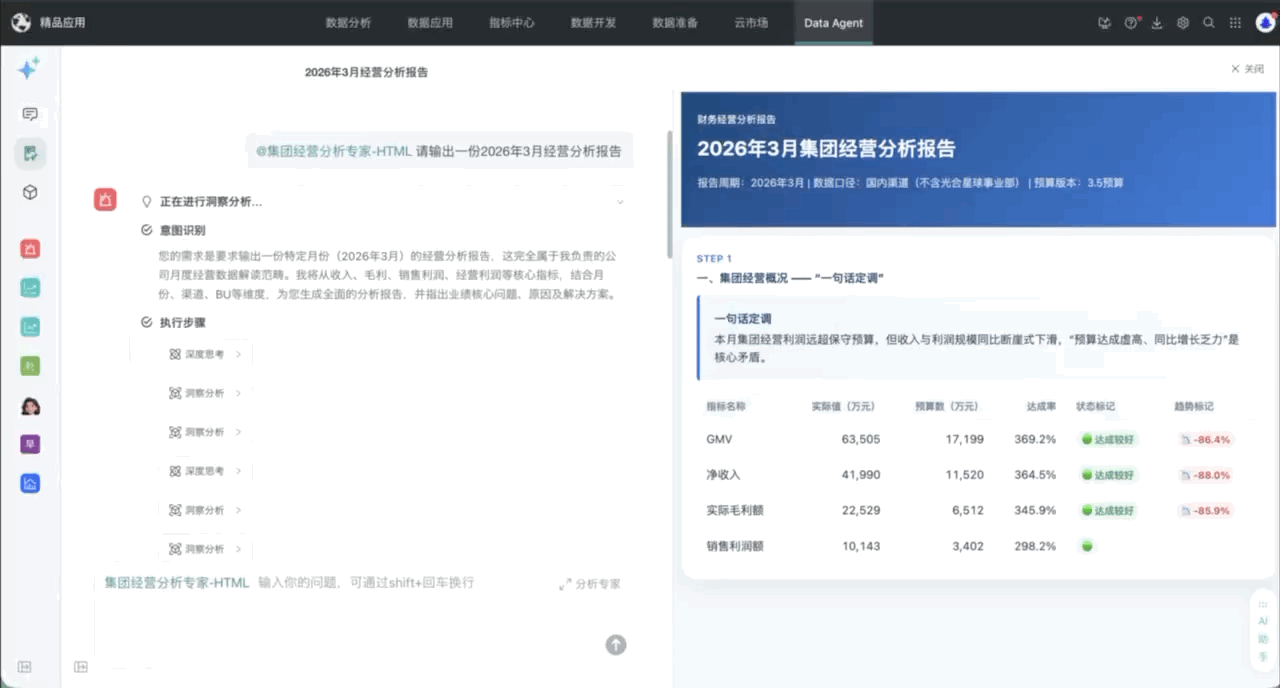Image resolution: width=1280 pixels, height=688 pixels.
Task: Click the 精品应用 globe logo
Action: click(x=21, y=23)
